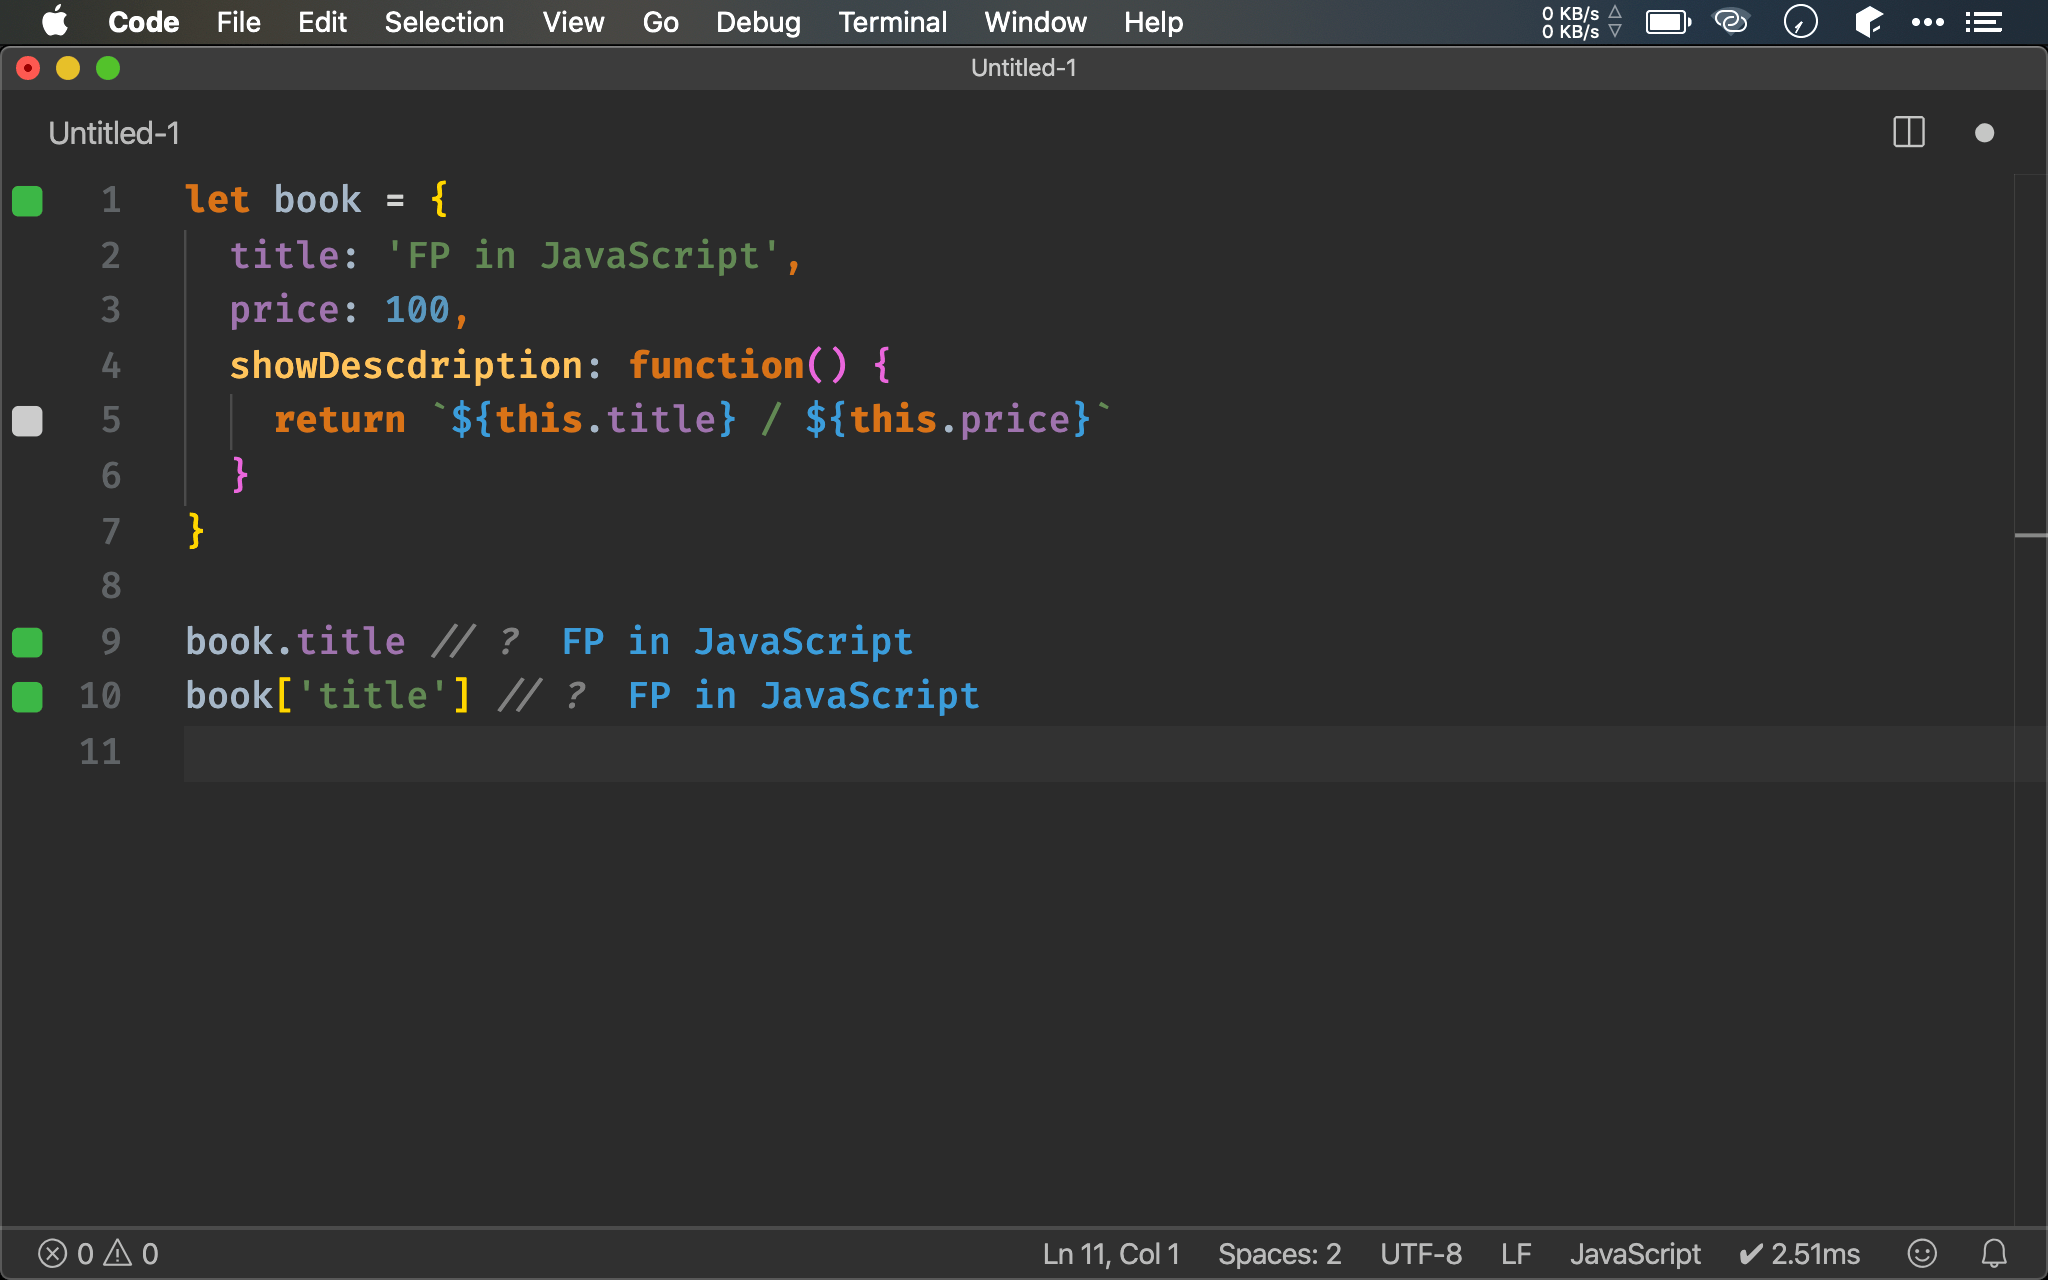
Task: Click the Quokka 2.51ms timing indicator
Action: point(1799,1253)
